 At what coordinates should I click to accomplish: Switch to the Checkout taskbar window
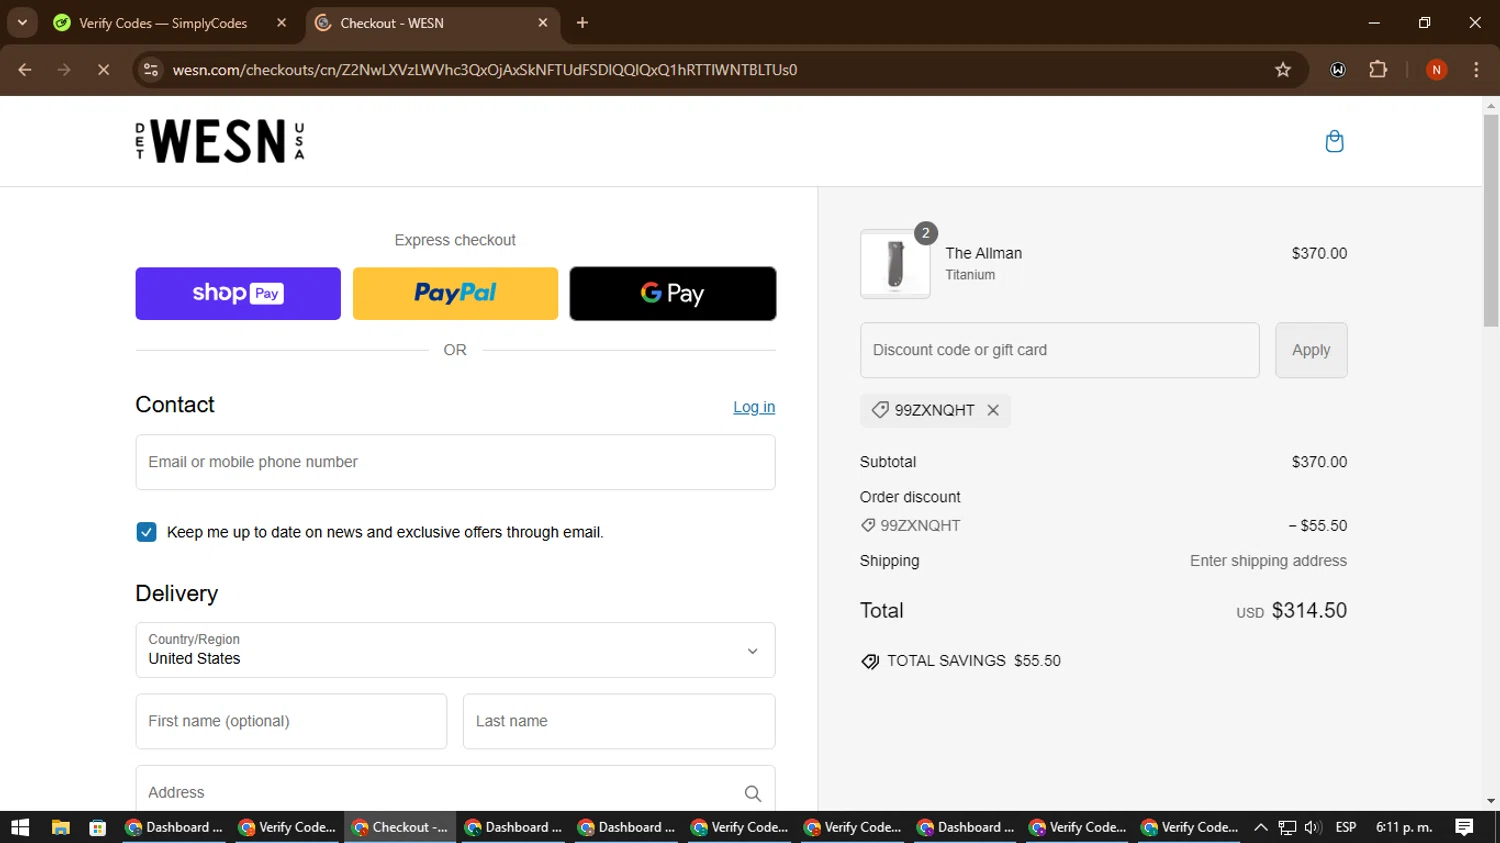tap(401, 827)
